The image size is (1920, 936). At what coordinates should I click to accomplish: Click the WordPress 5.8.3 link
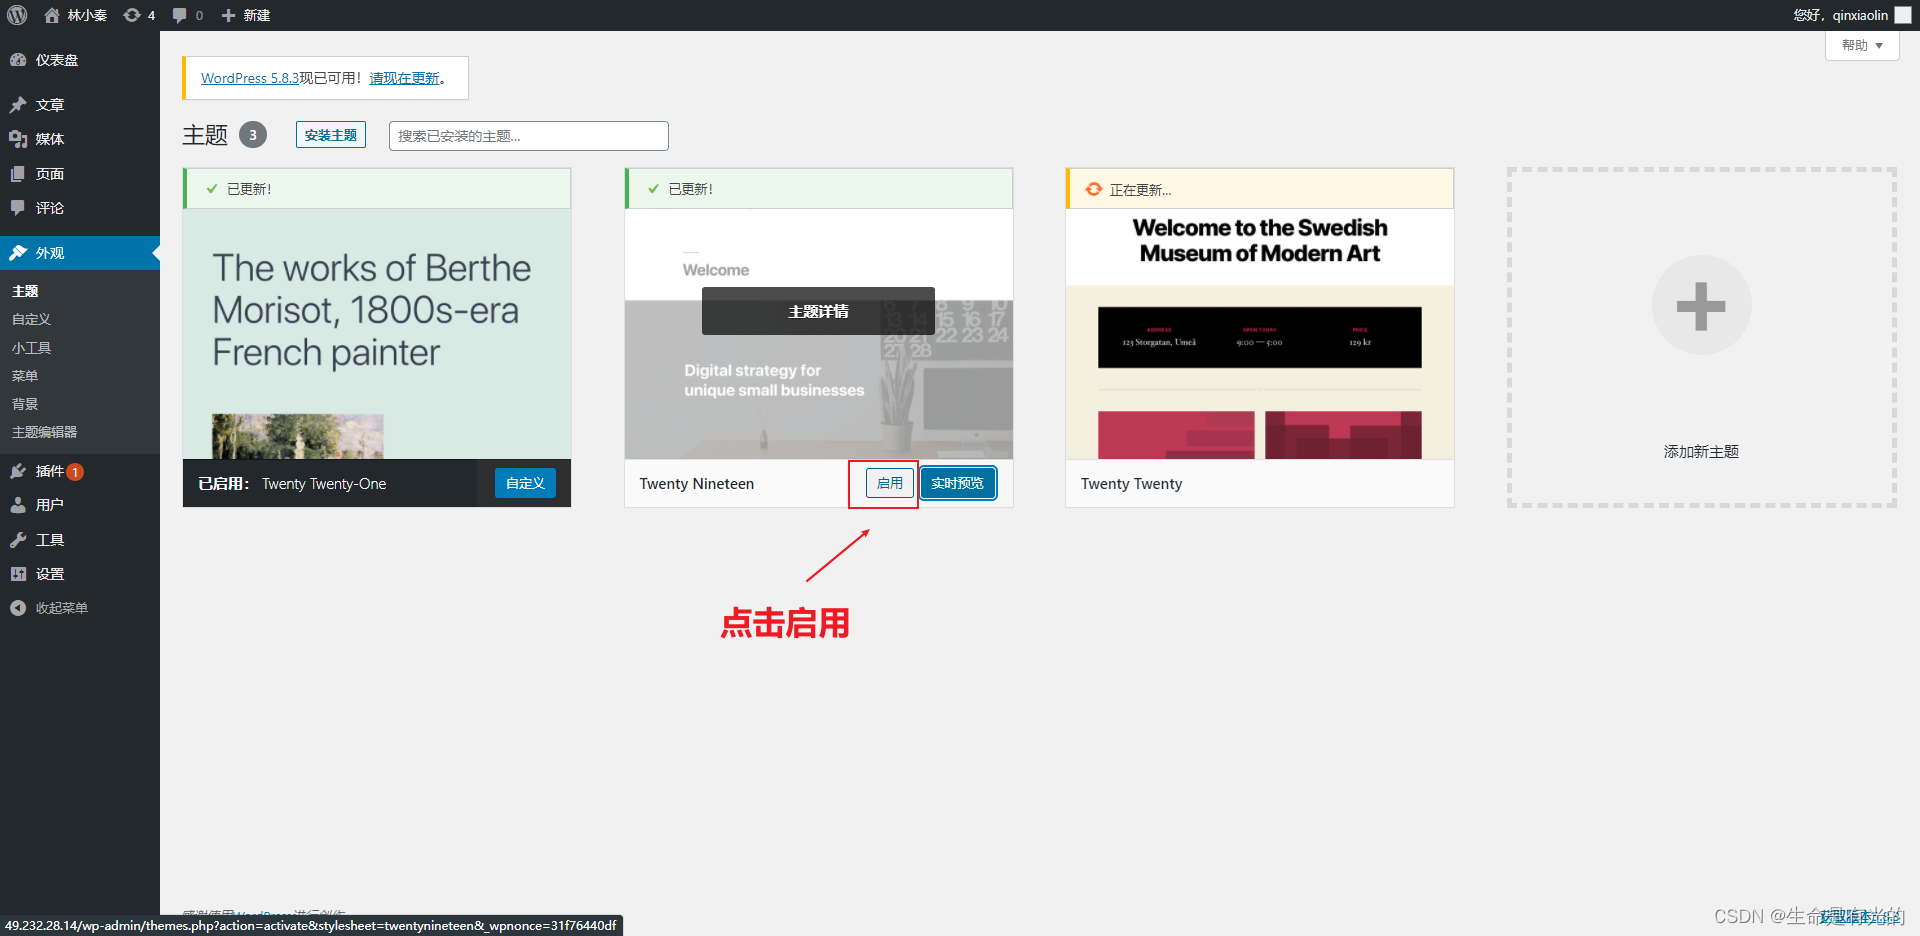tap(250, 78)
